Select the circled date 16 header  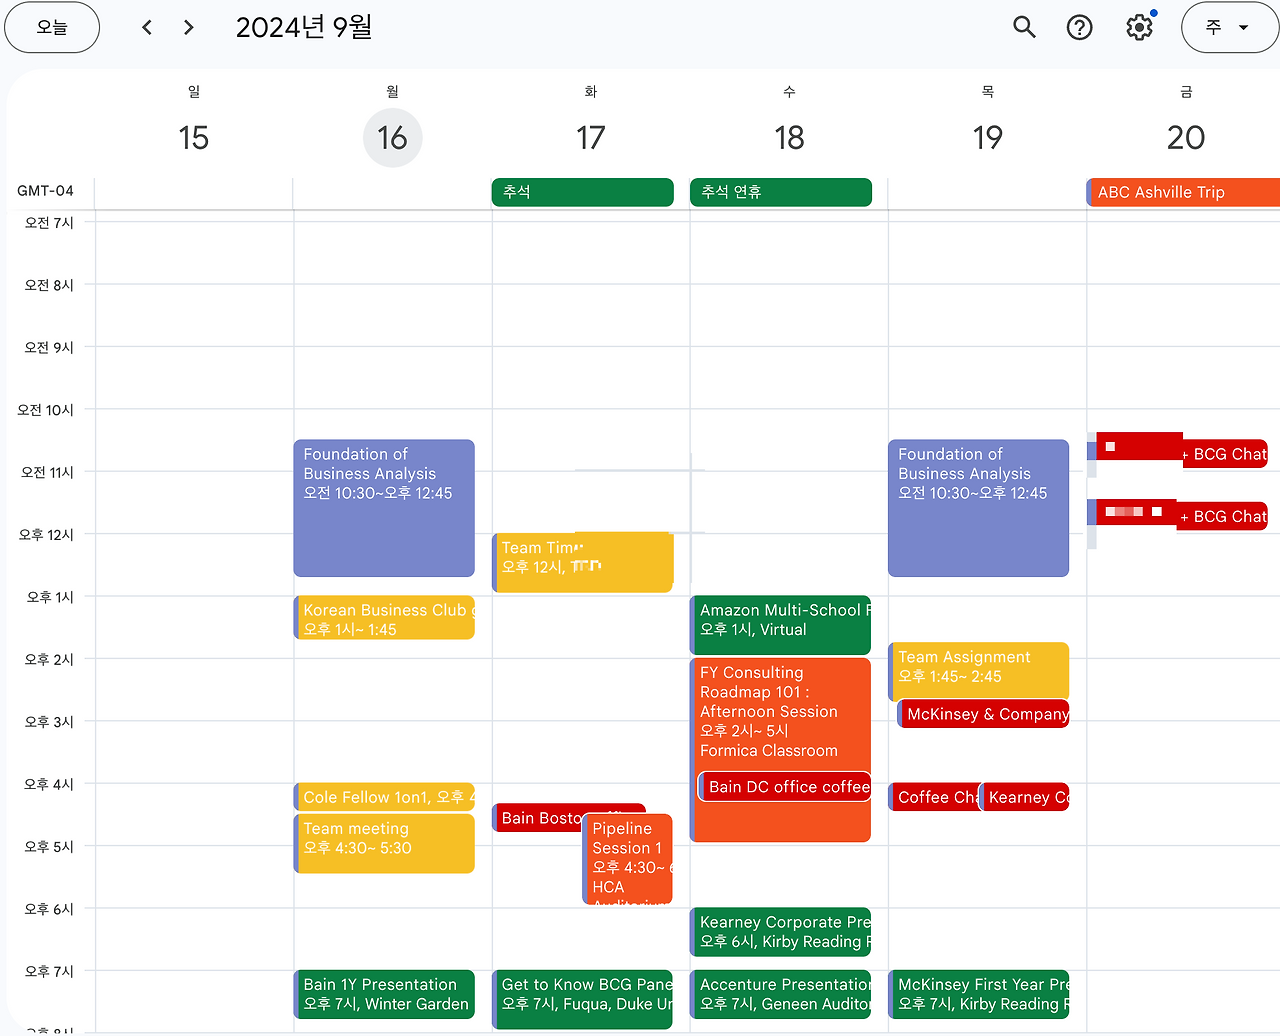(392, 137)
